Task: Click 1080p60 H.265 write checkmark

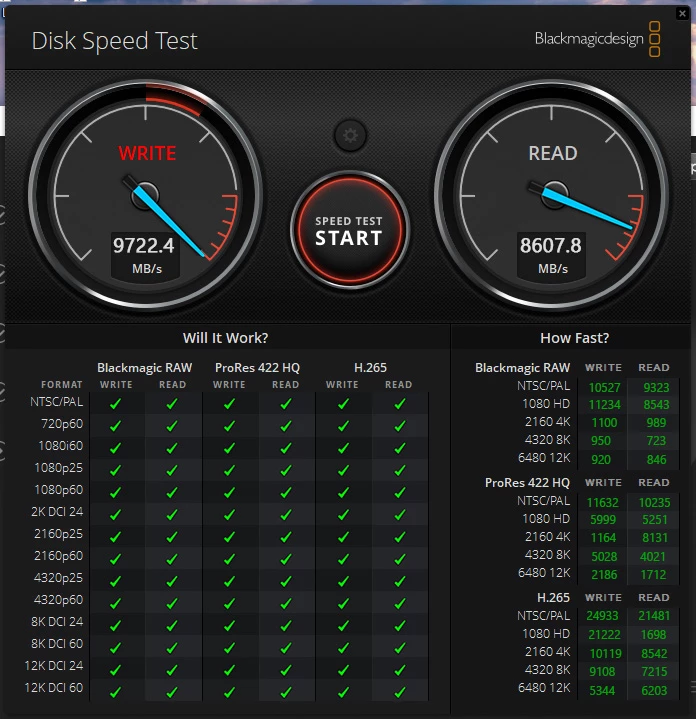Action: (x=343, y=492)
